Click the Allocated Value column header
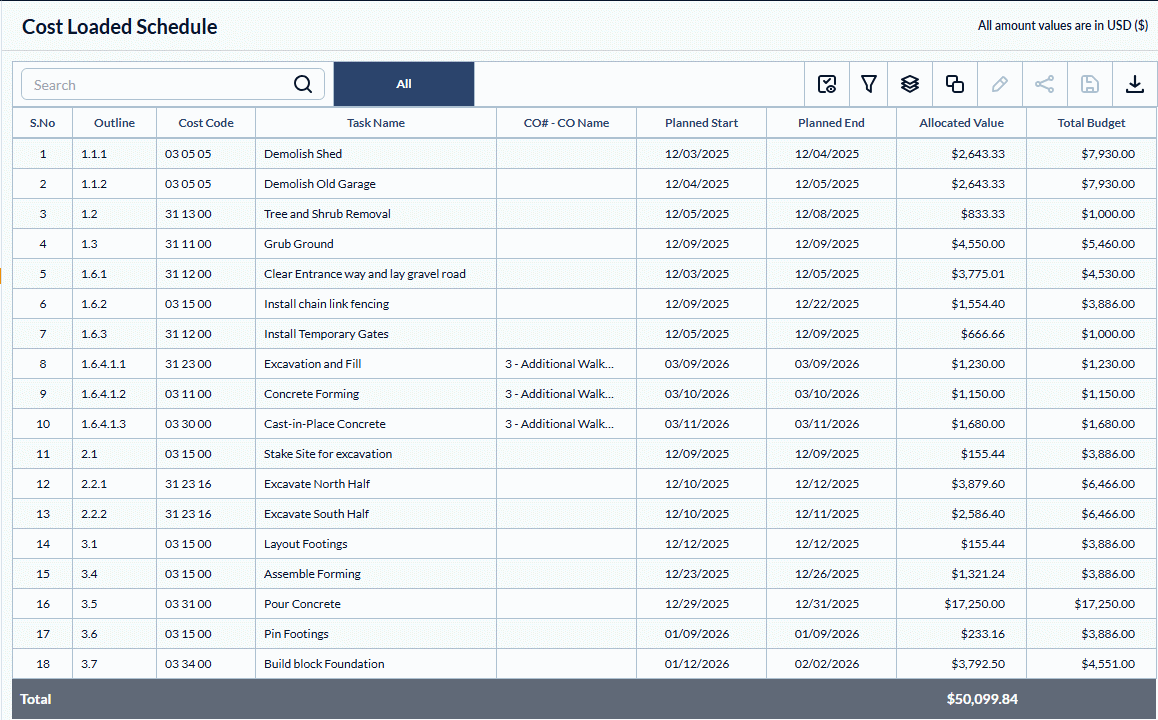1158x720 pixels. (x=962, y=123)
